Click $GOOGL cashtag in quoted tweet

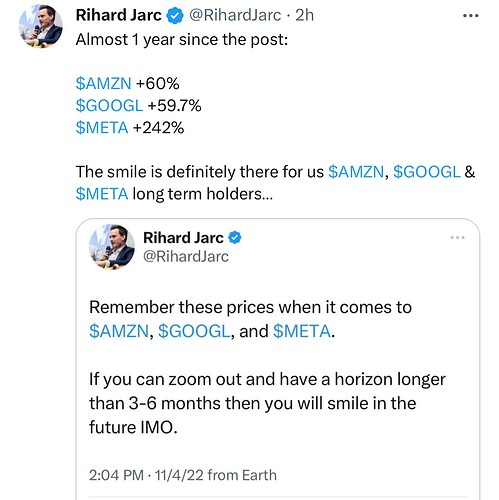click(194, 331)
